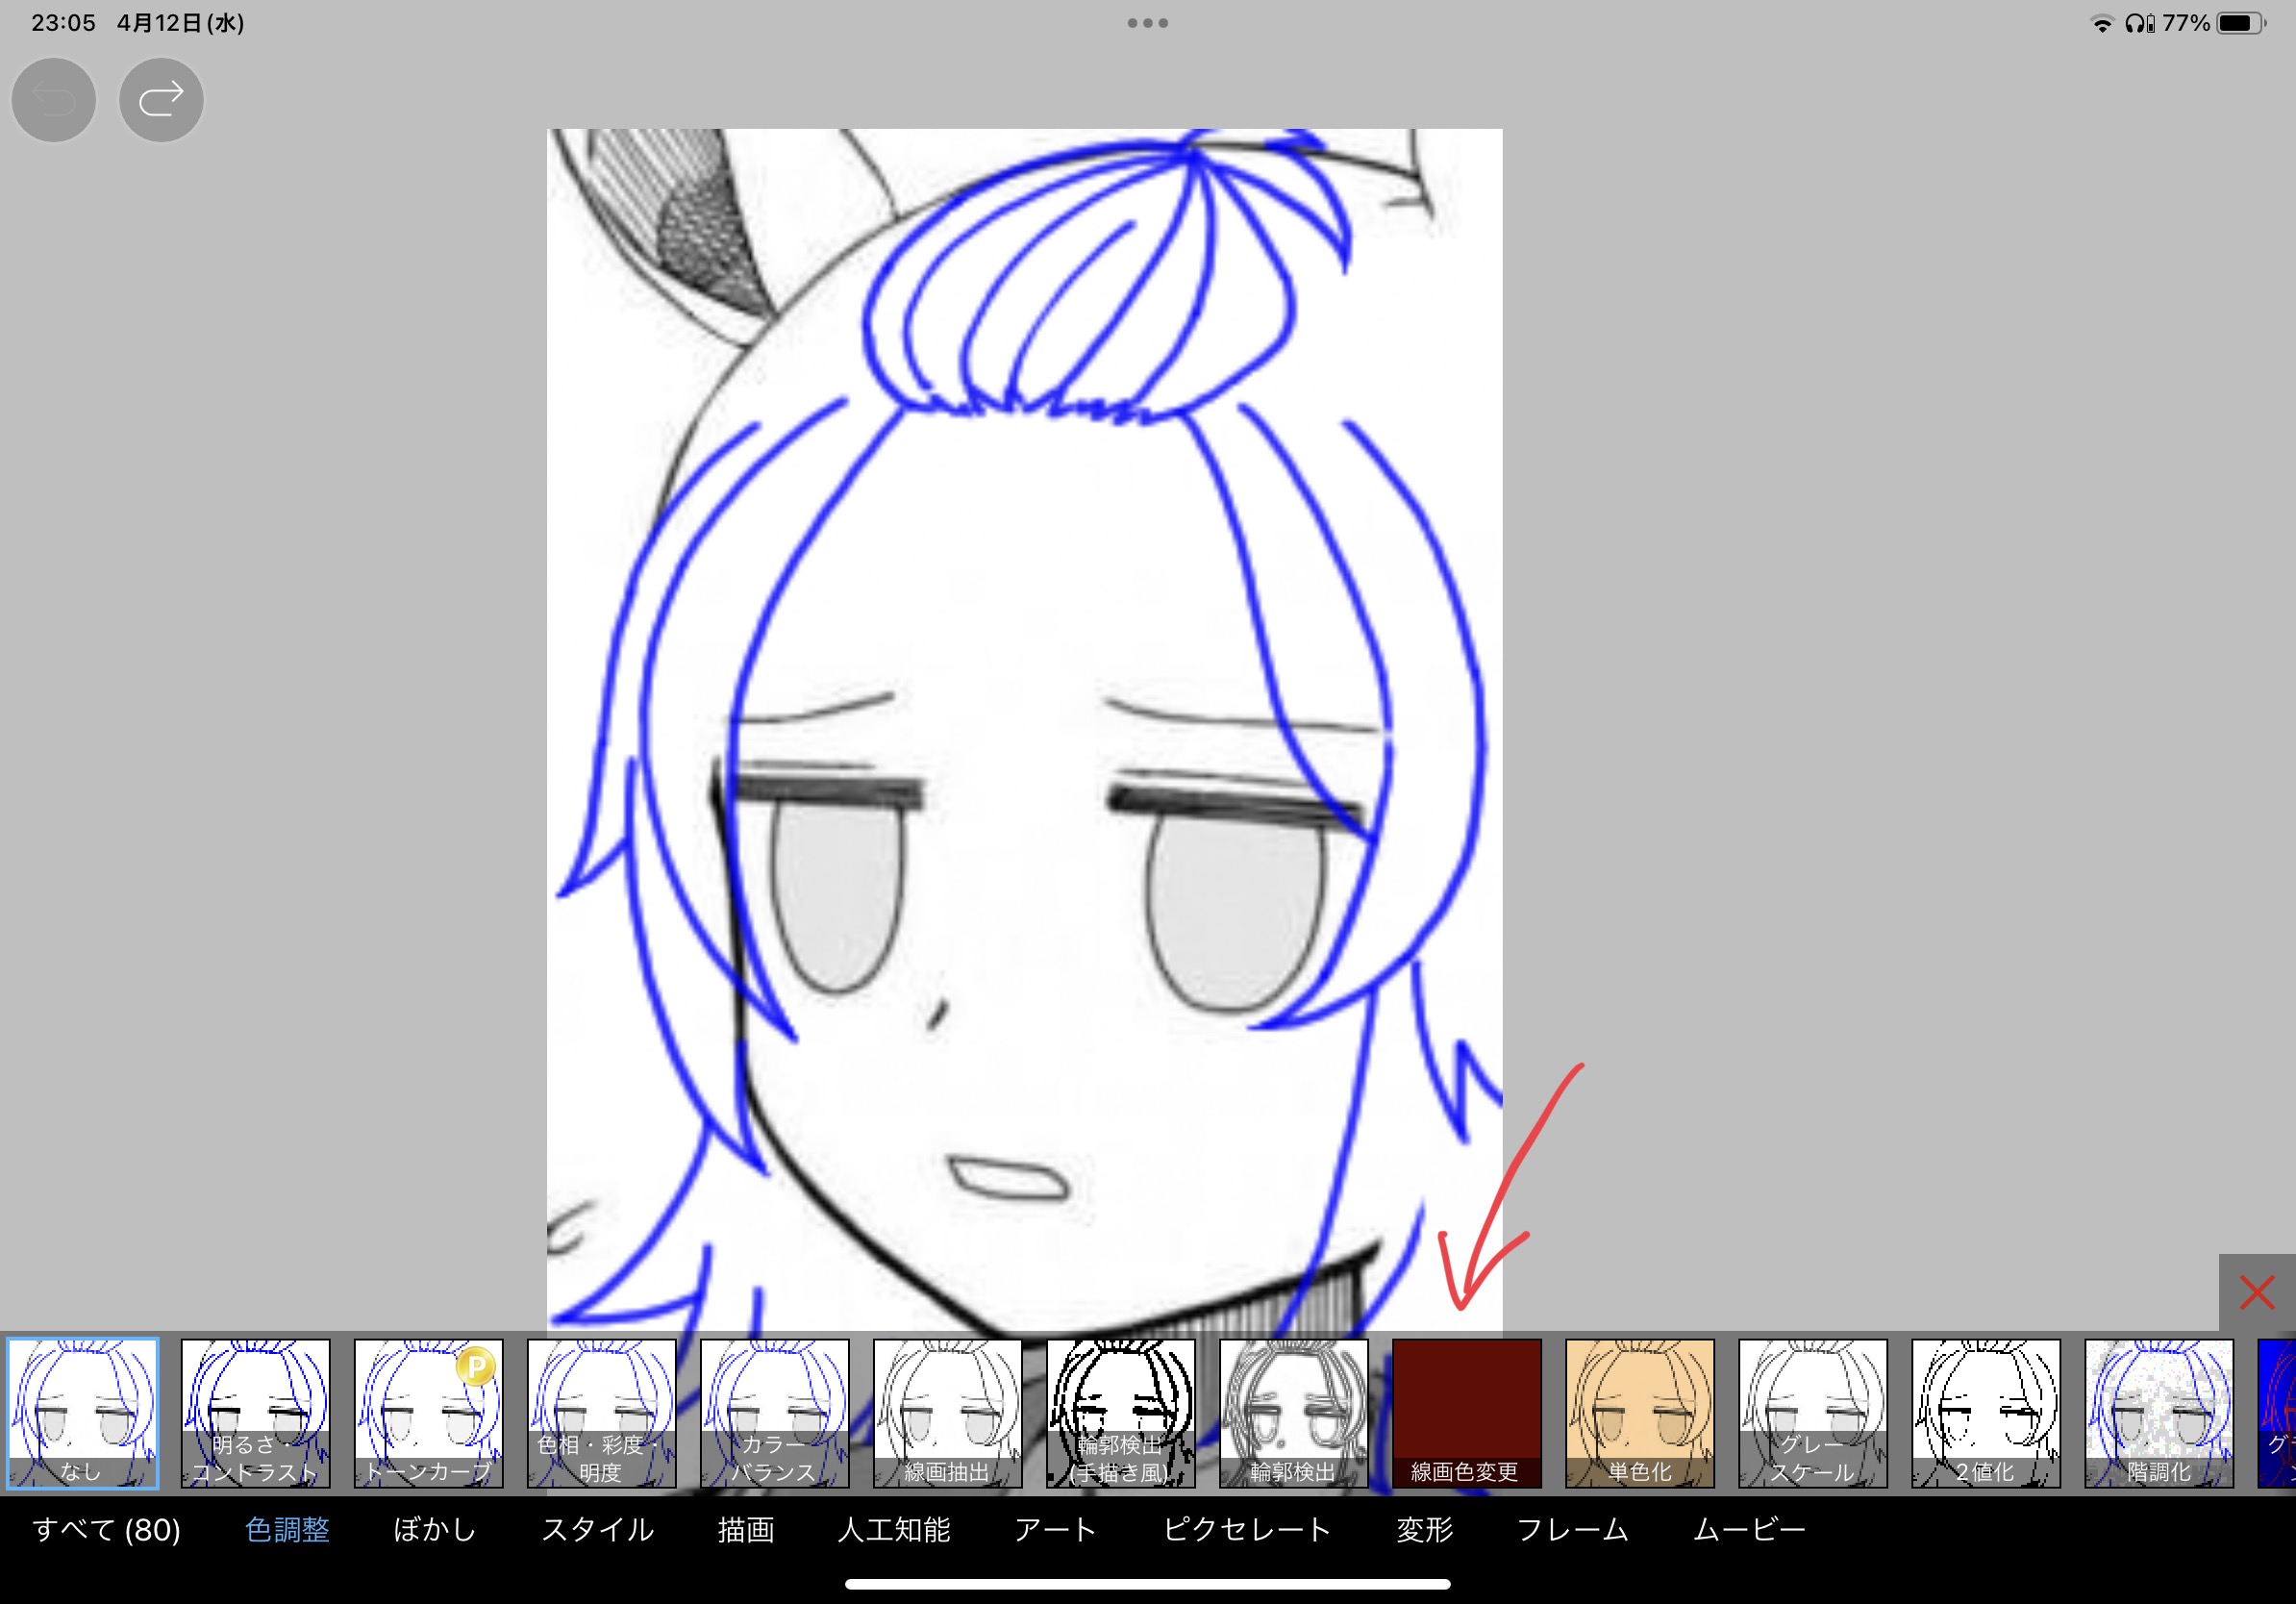Screen dimensions: 2296x1604
Task: Close the filter panel with red X
Action: pyautogui.click(x=2256, y=1292)
